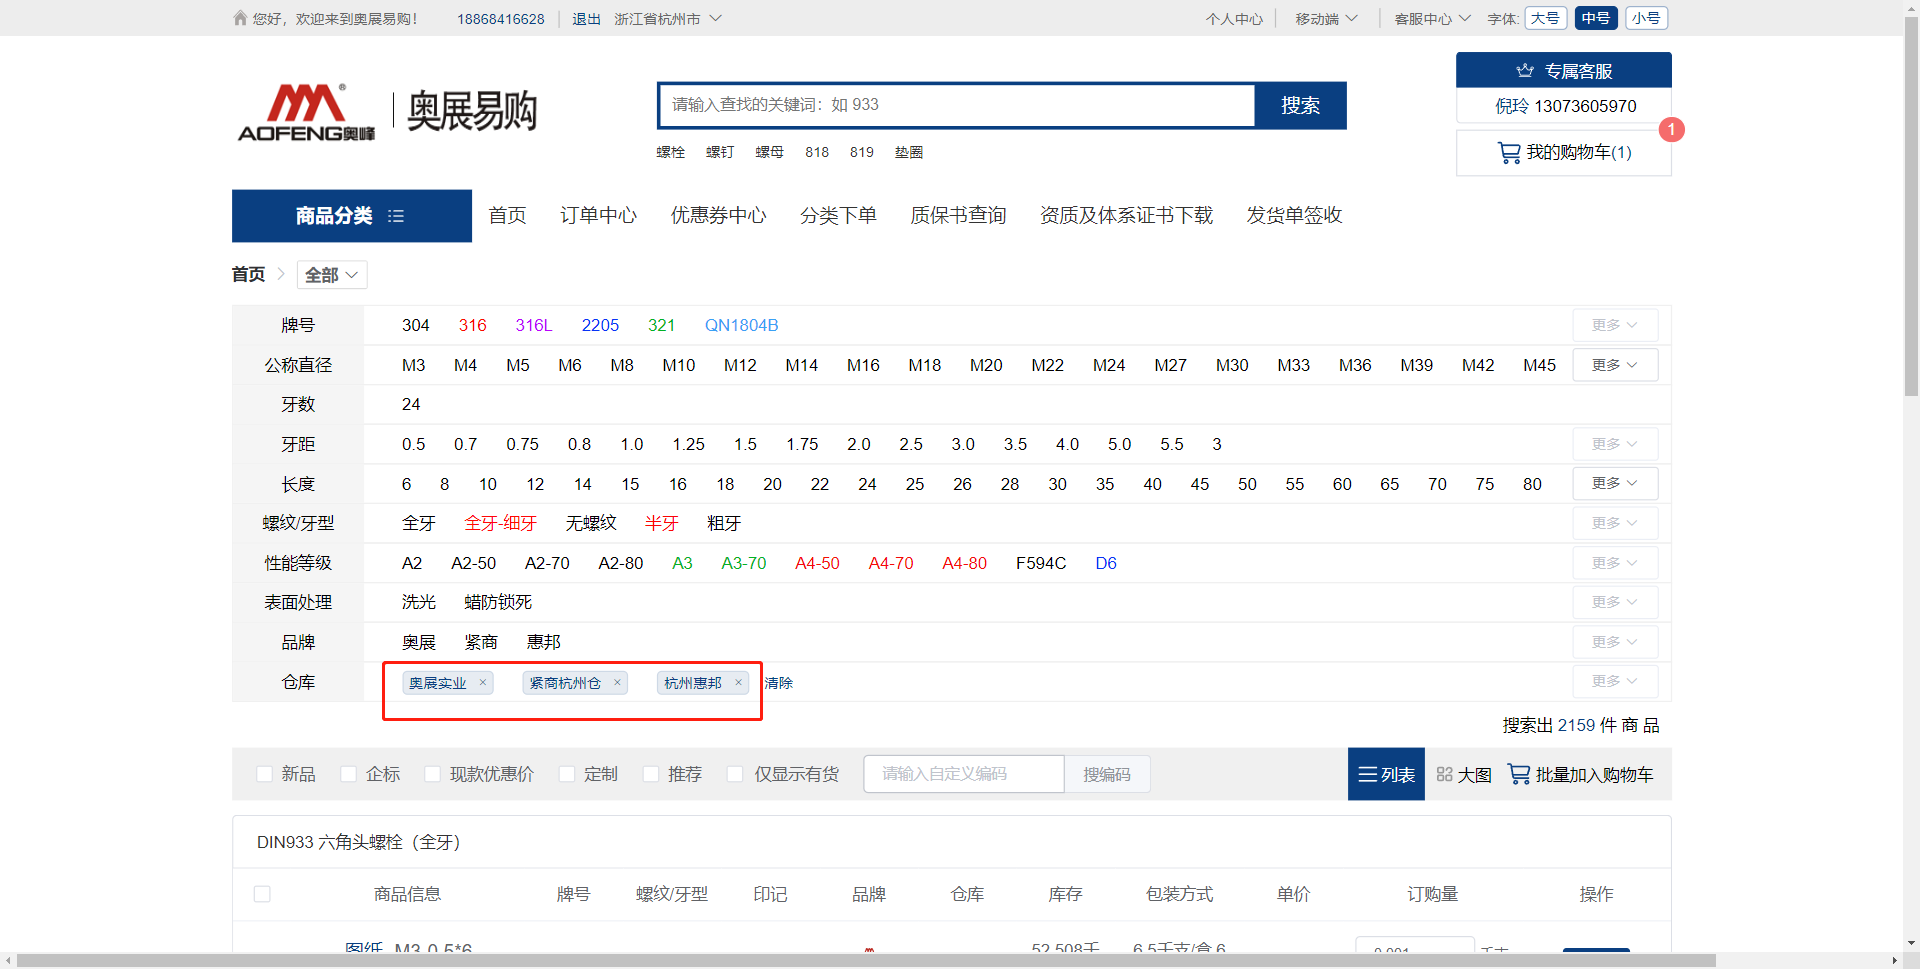The image size is (1920, 969).
Task: Select the 小号 font size
Action: click(x=1646, y=18)
